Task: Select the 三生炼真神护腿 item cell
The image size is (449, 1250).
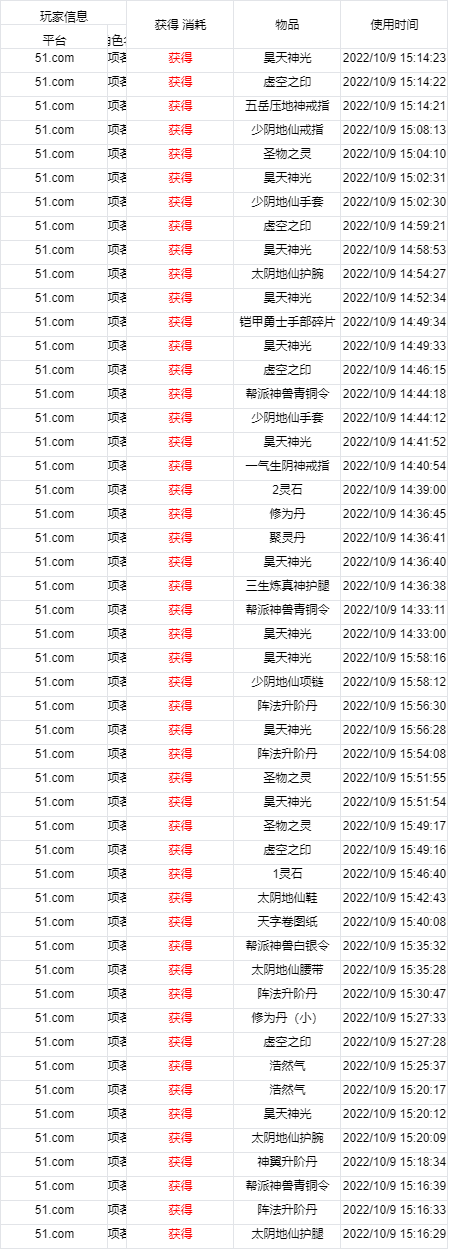Action: pyautogui.click(x=287, y=586)
